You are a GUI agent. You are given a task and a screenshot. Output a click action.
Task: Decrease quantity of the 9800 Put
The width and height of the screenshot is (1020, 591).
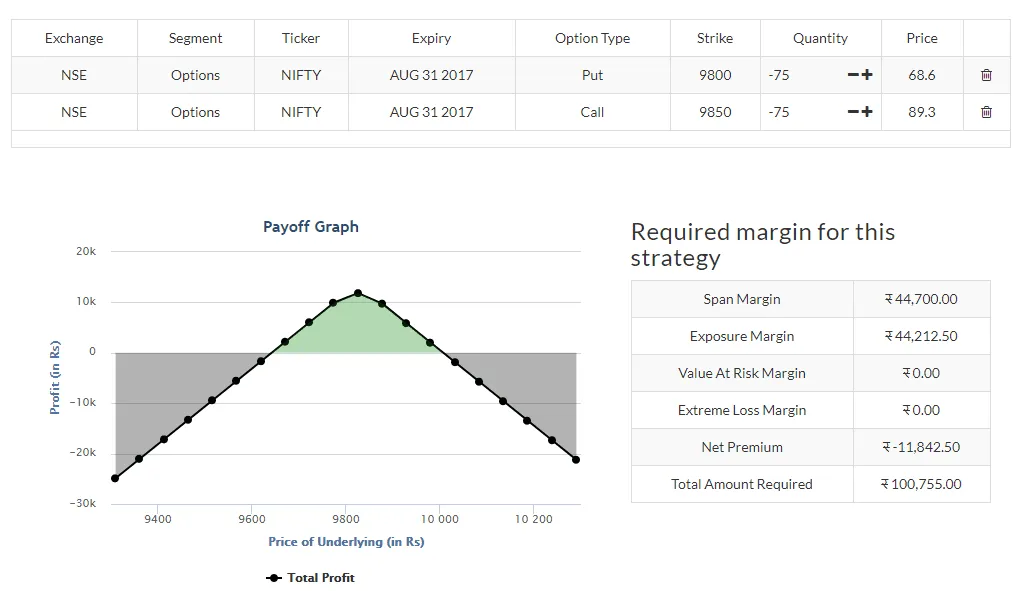pos(853,75)
